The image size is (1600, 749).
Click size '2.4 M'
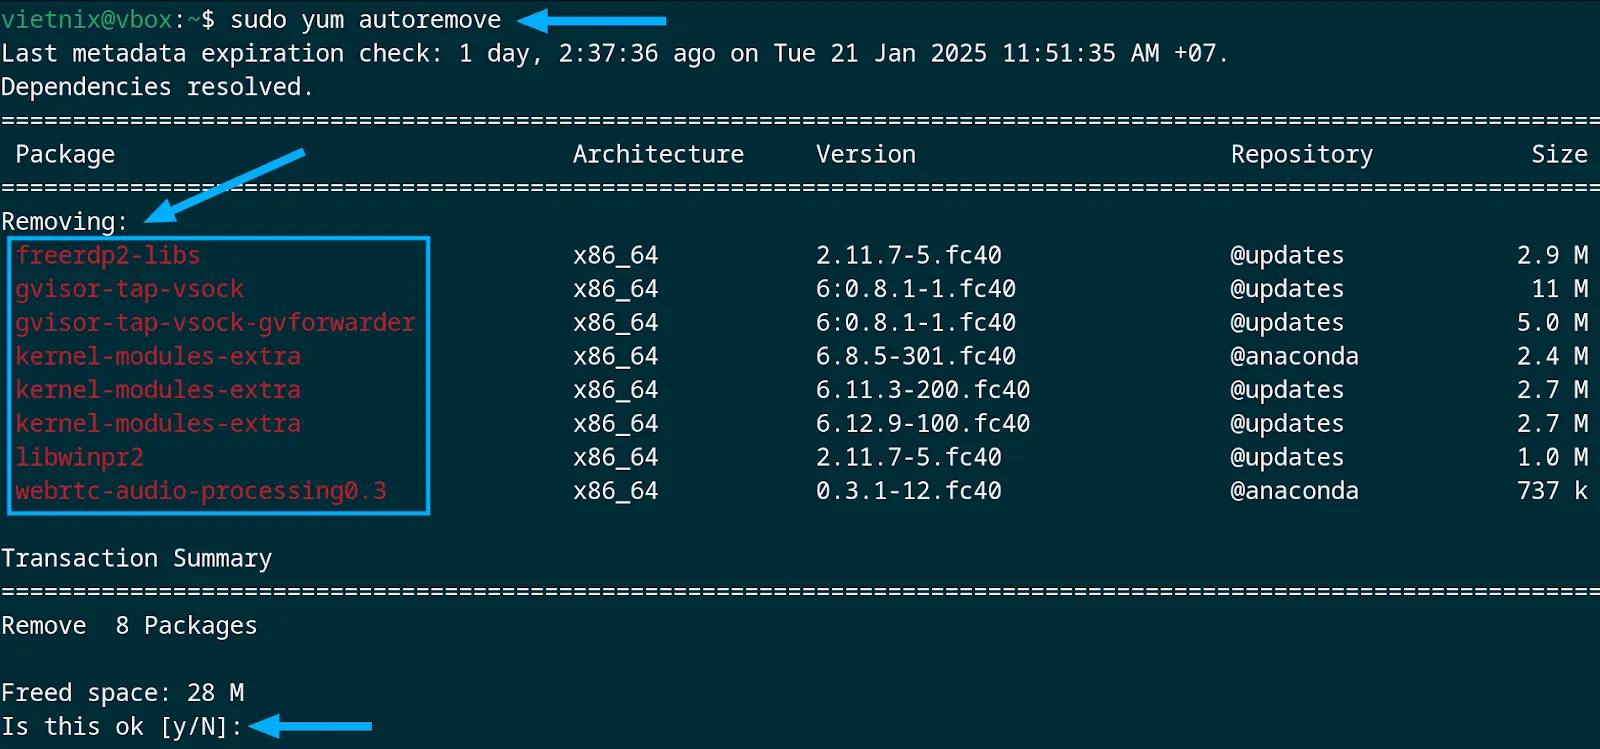pos(1552,356)
